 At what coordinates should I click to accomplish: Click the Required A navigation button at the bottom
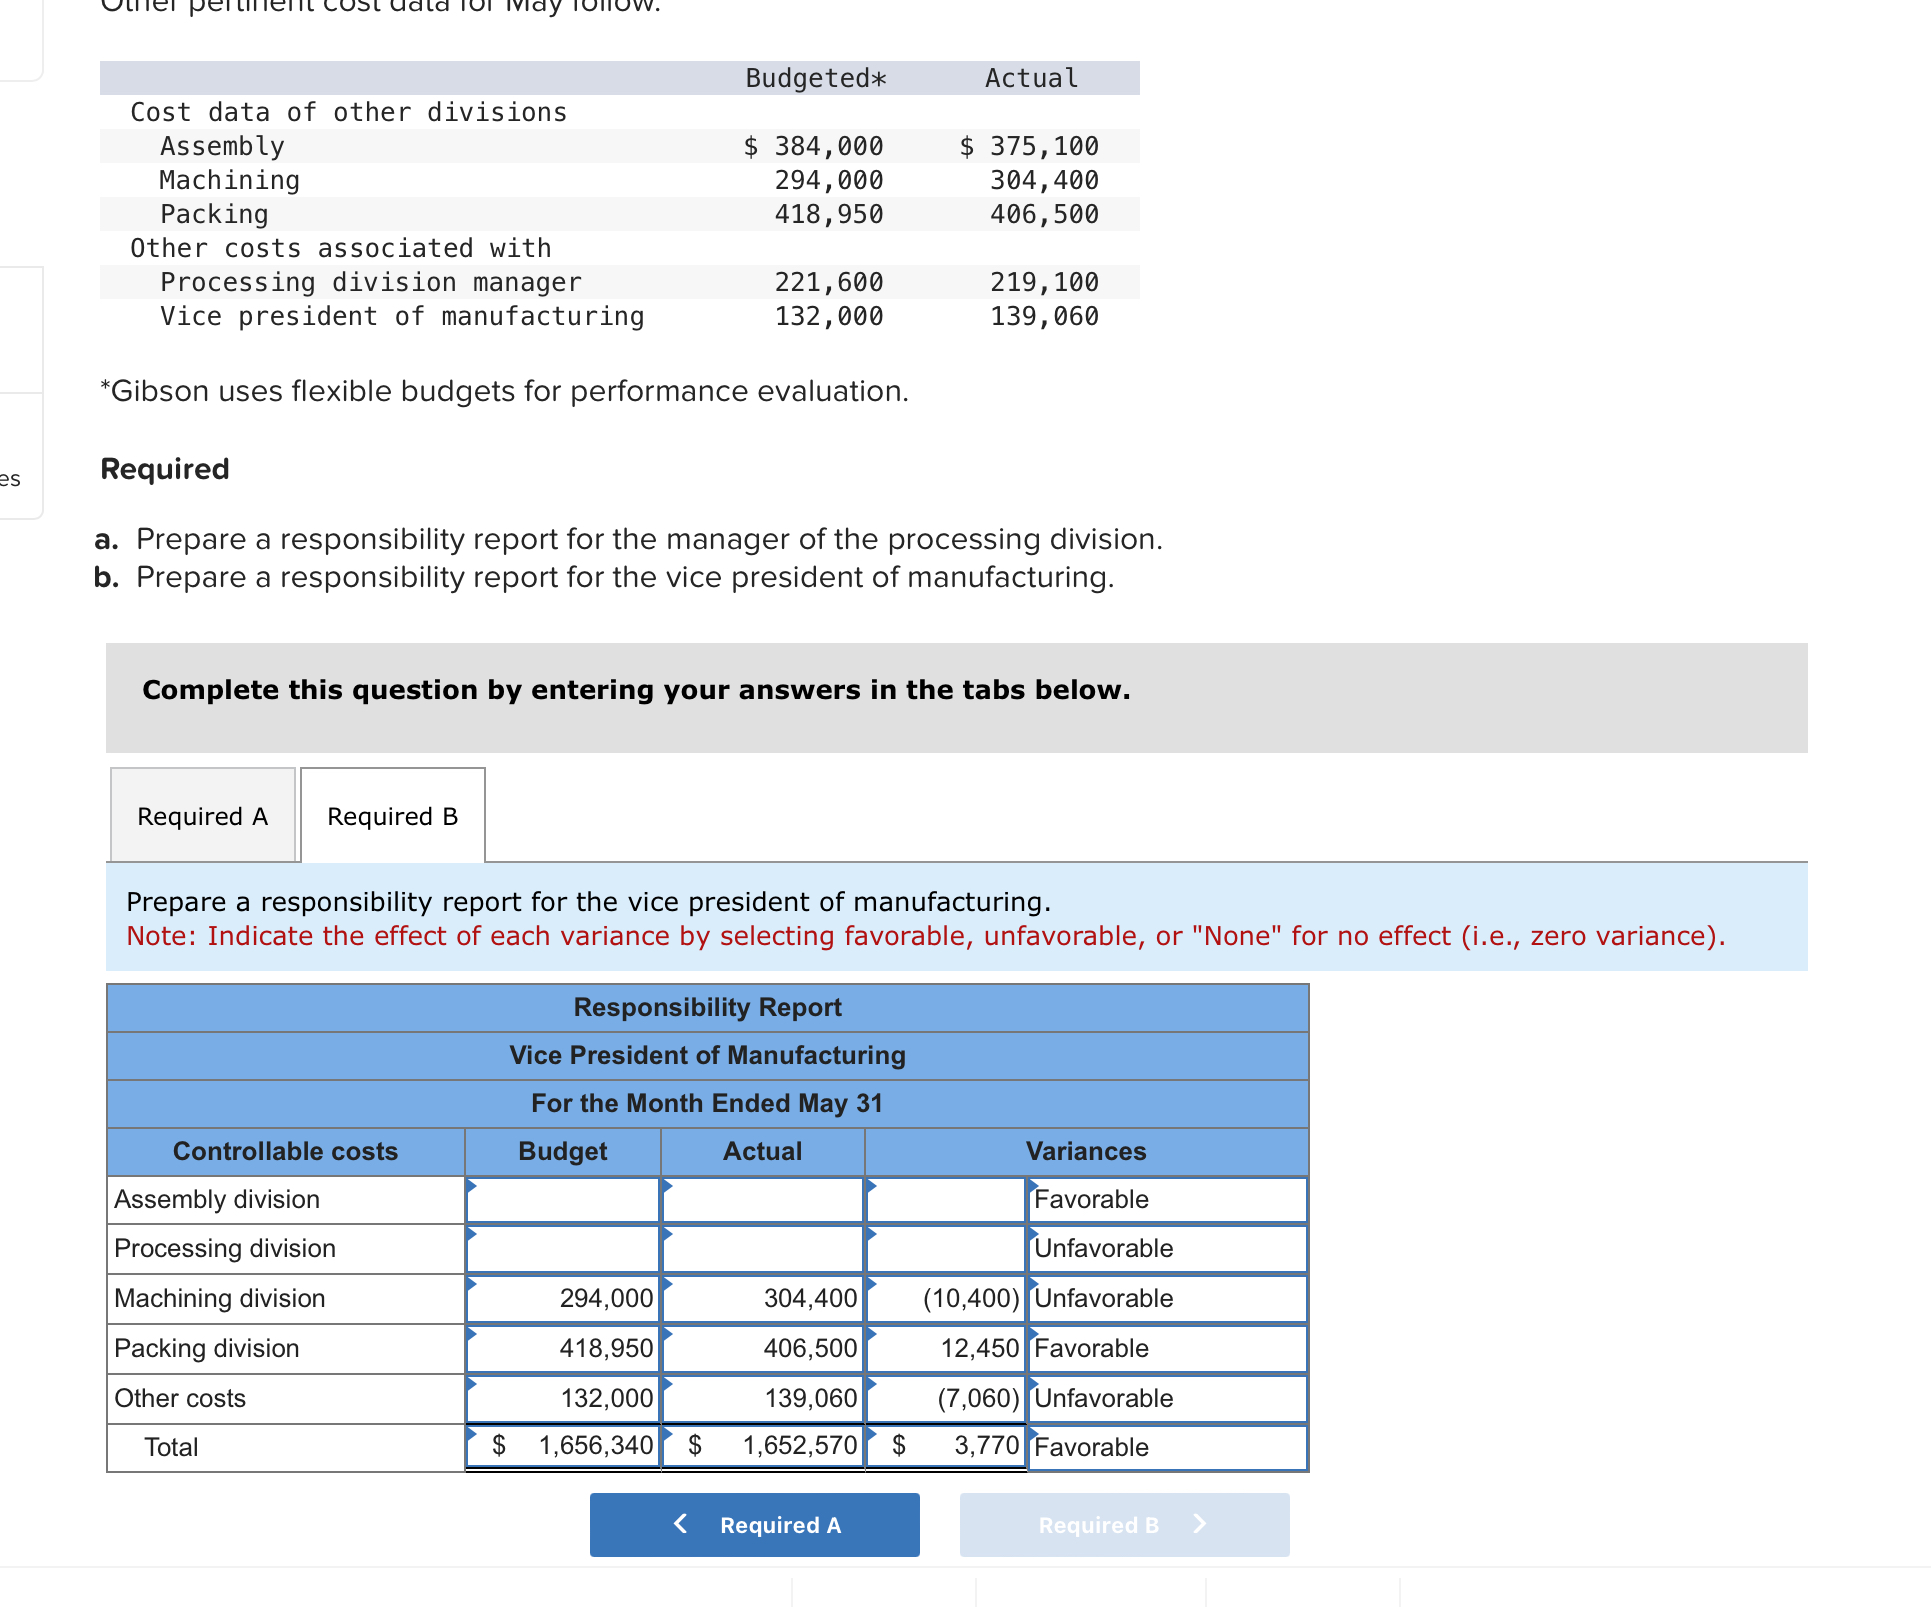(754, 1524)
